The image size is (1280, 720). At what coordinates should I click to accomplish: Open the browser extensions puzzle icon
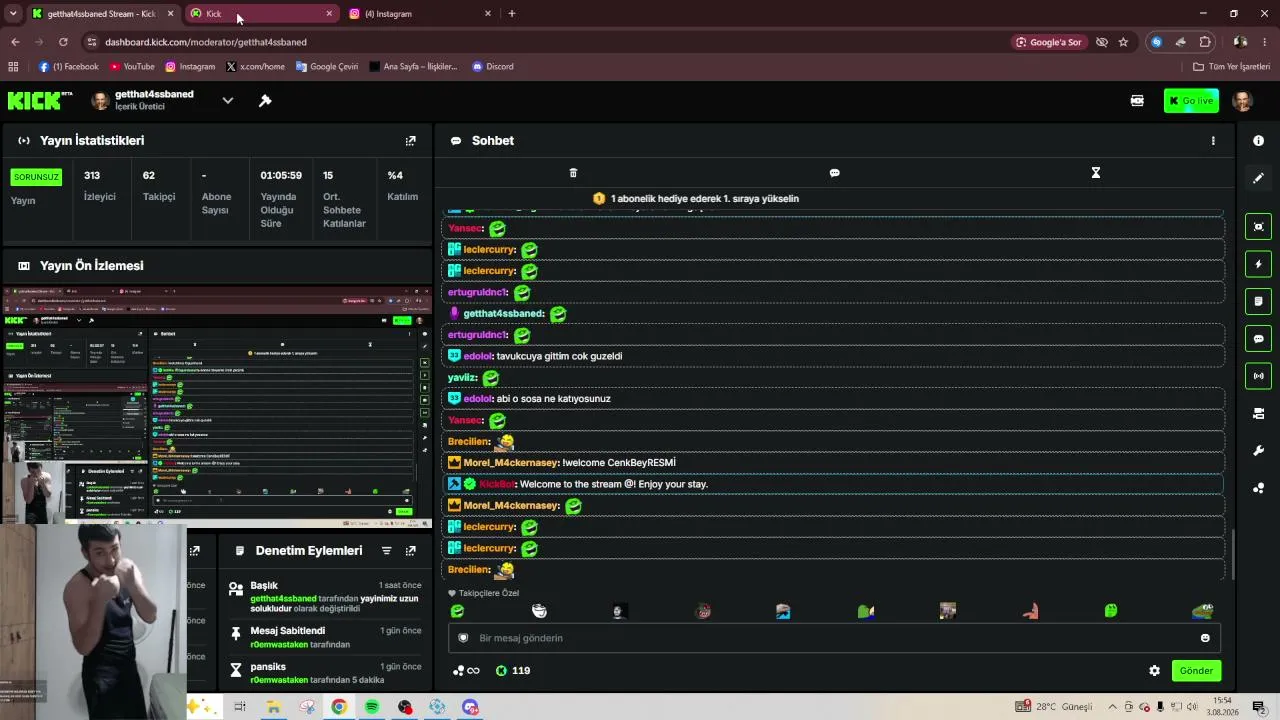tap(1205, 42)
